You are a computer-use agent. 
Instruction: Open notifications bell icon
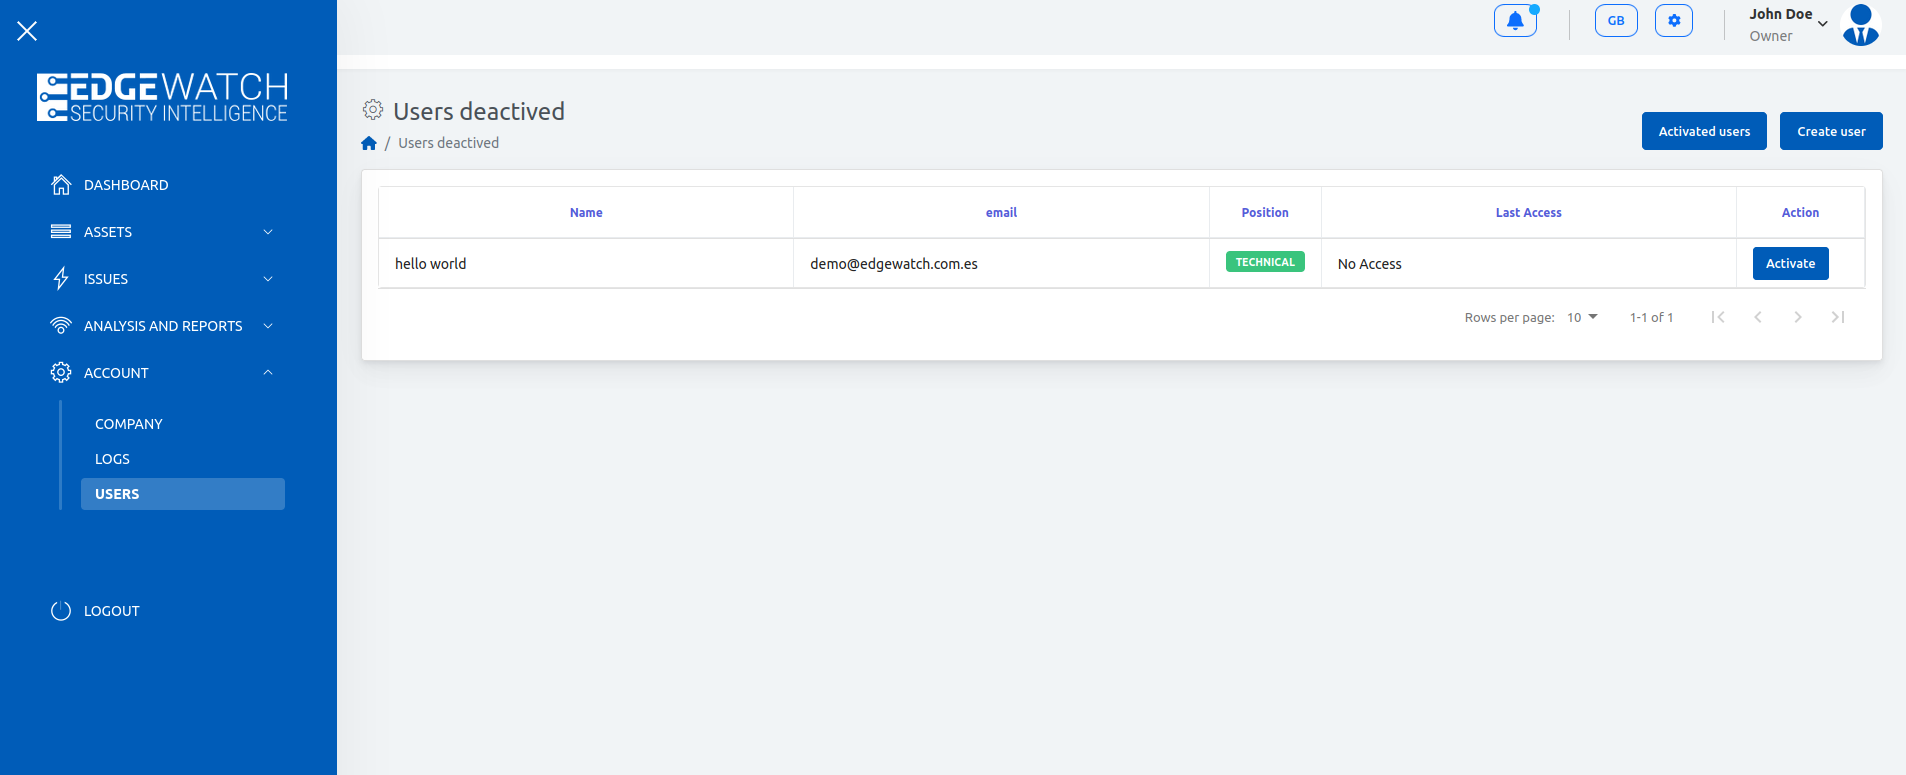[1515, 21]
